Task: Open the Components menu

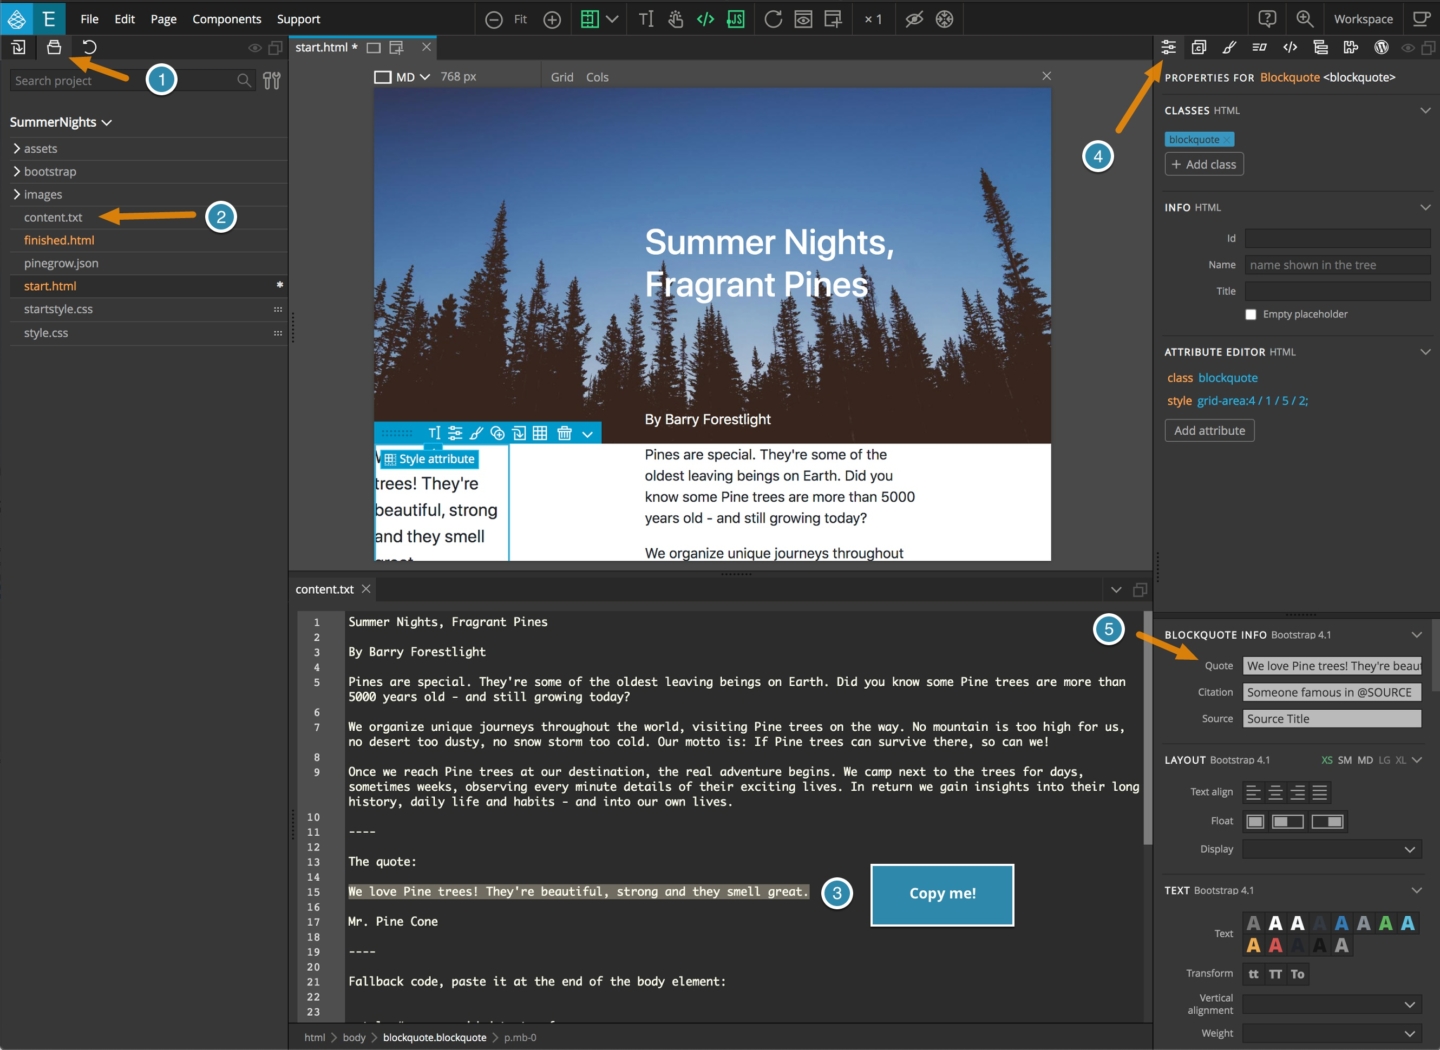Action: pyautogui.click(x=227, y=19)
